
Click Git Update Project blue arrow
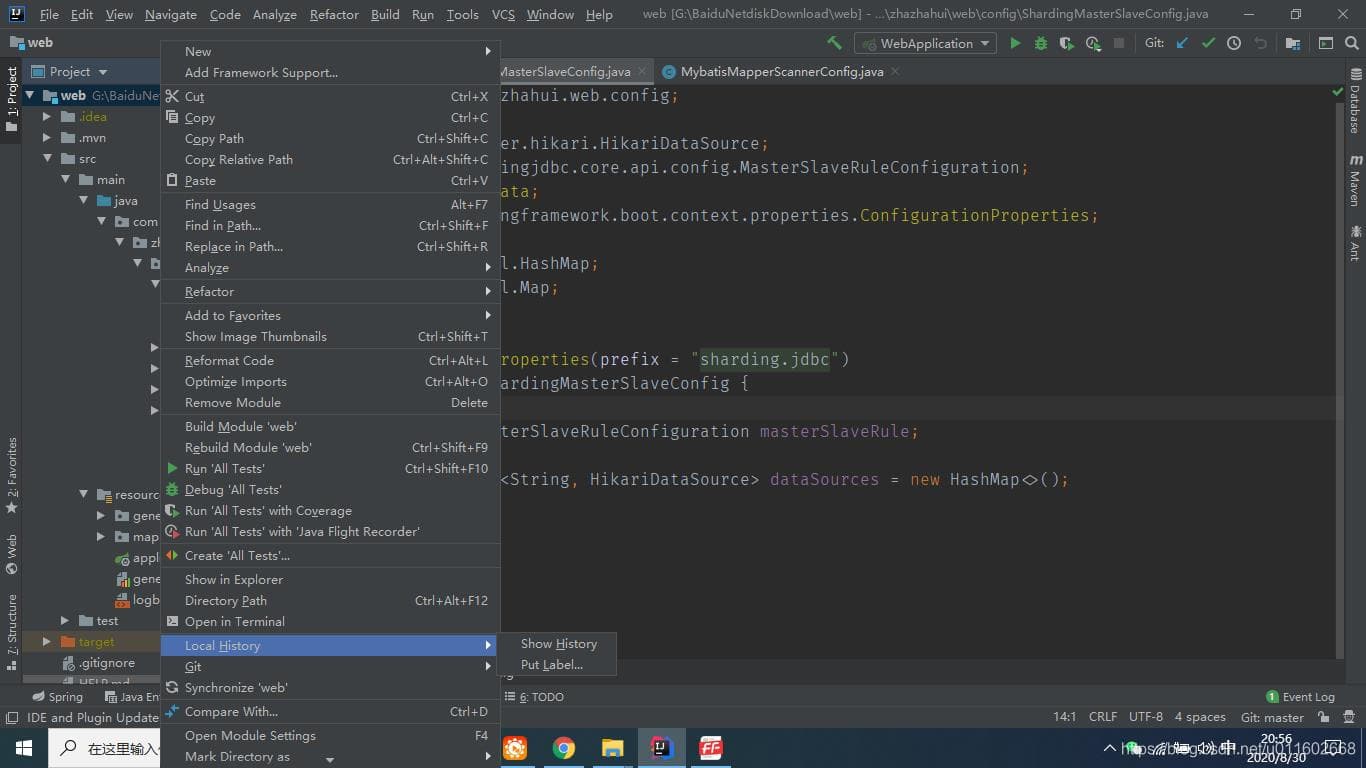click(x=1183, y=43)
